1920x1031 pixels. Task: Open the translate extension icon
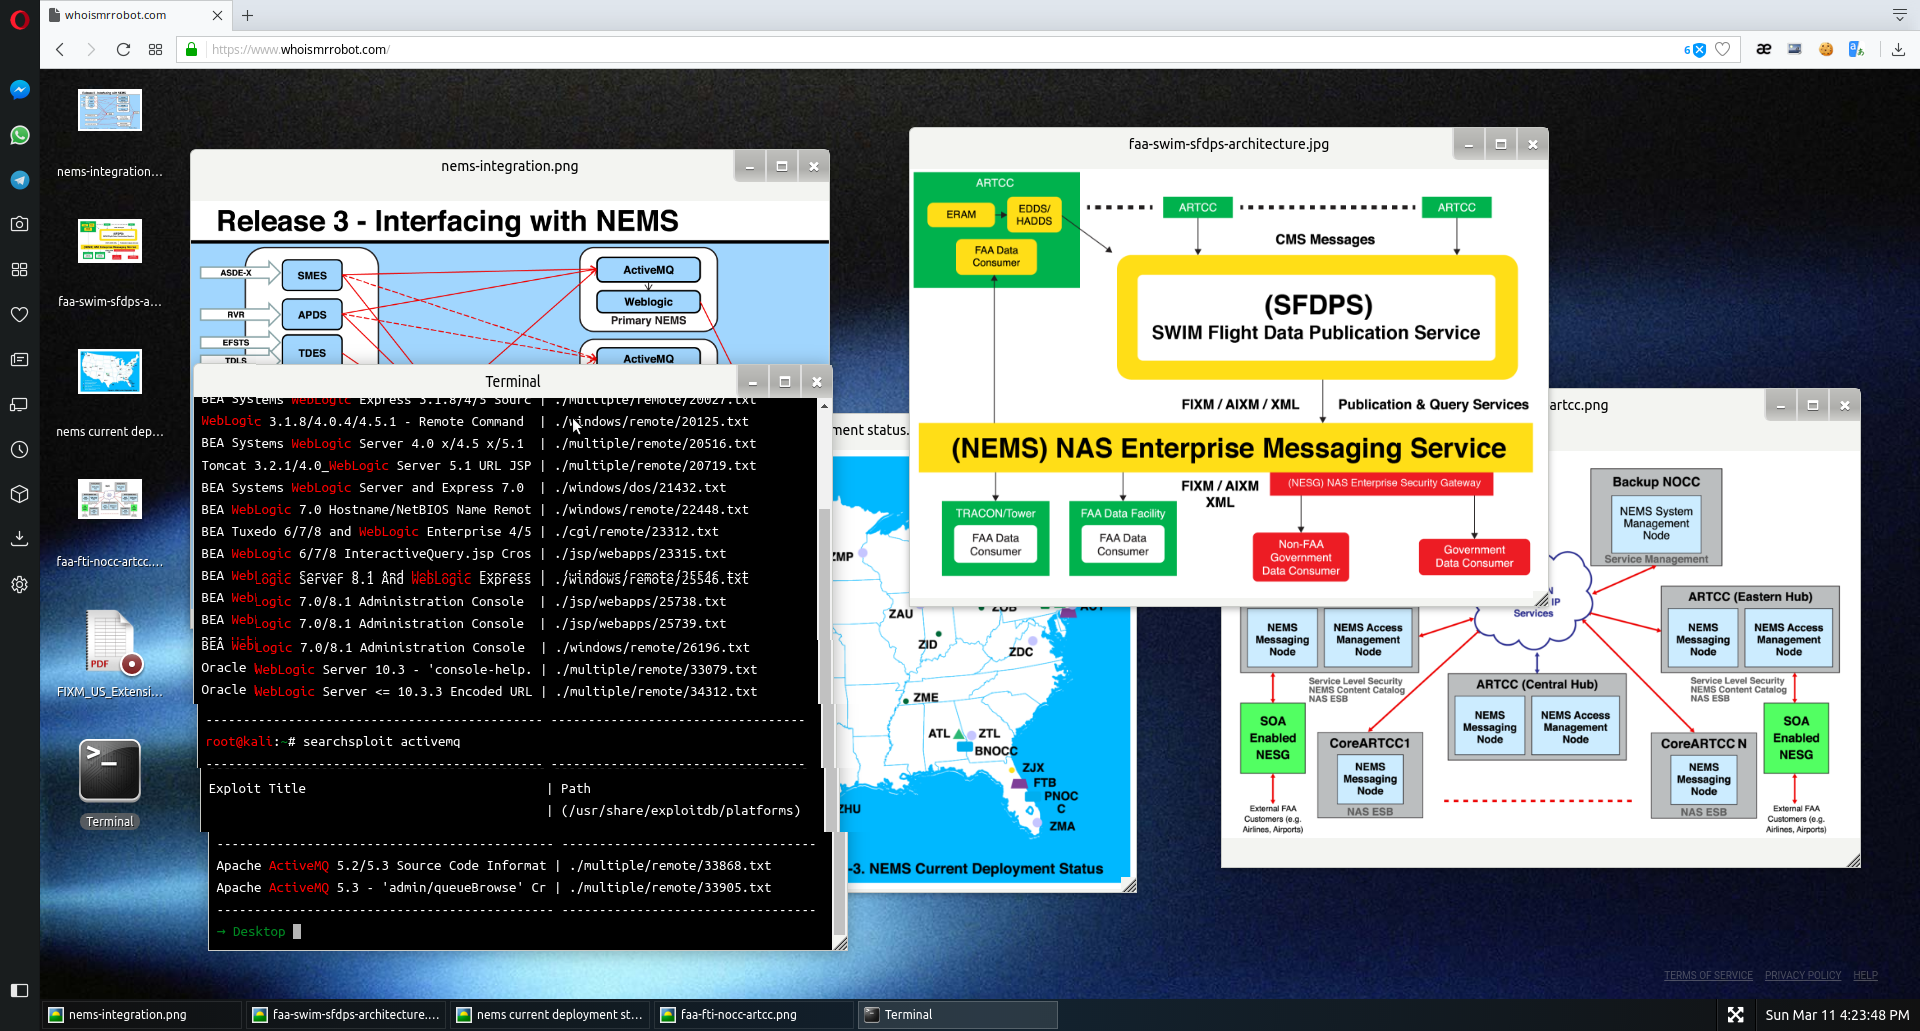coord(1857,49)
